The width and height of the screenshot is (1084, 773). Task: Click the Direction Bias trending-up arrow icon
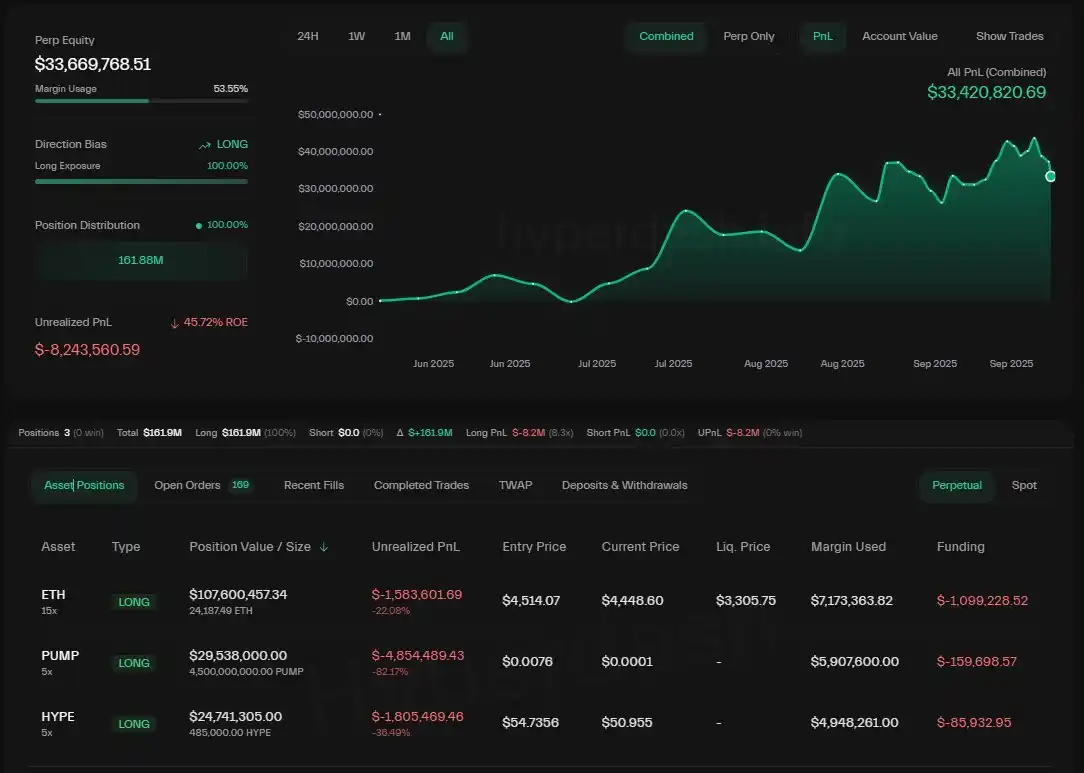tap(205, 145)
